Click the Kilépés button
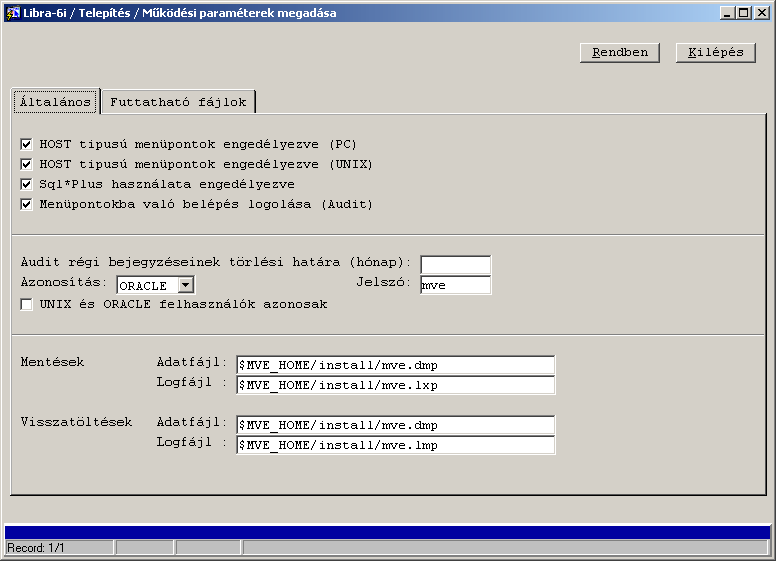 (716, 52)
